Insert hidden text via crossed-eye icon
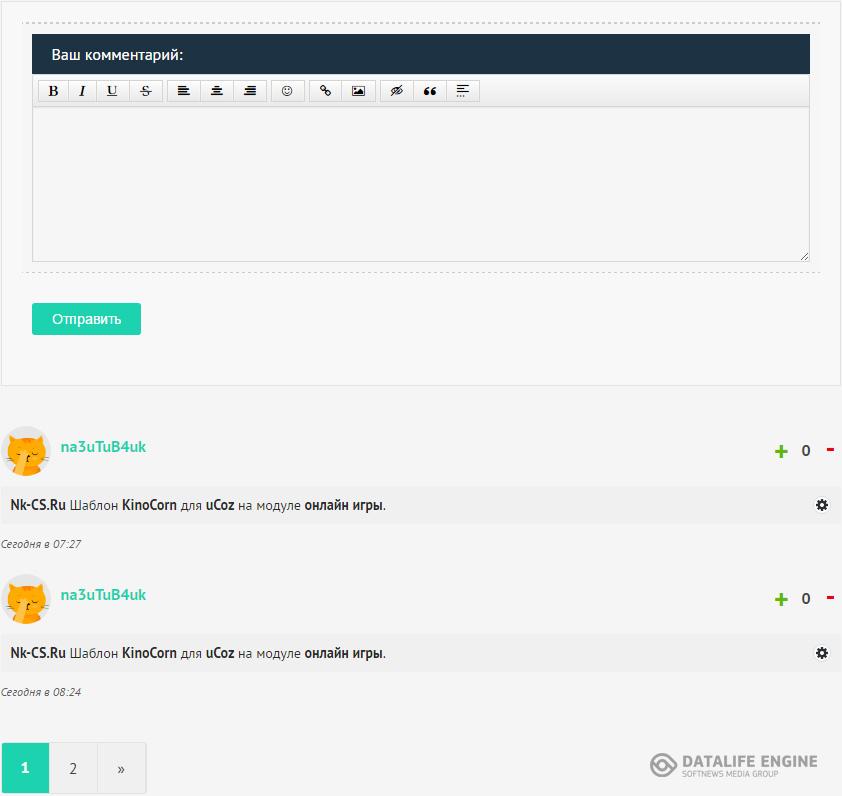This screenshot has width=842, height=796. [397, 91]
